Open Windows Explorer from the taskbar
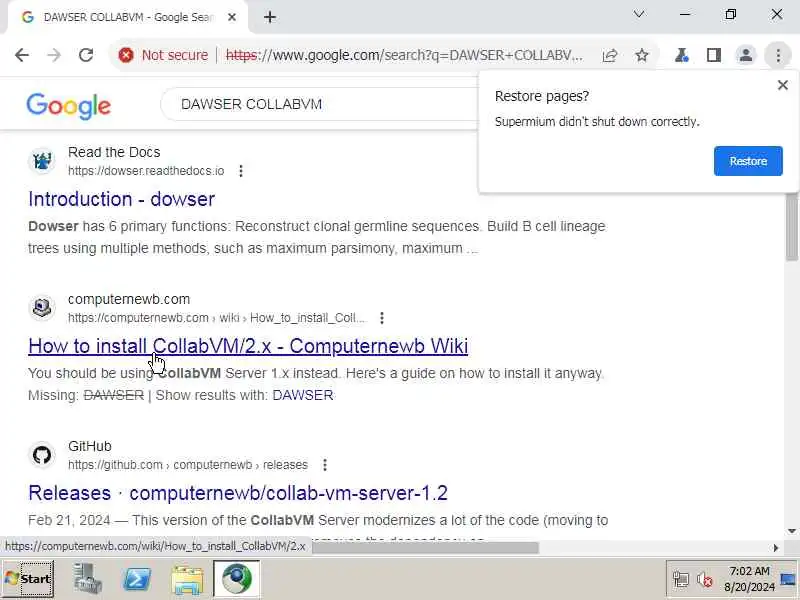 187,579
